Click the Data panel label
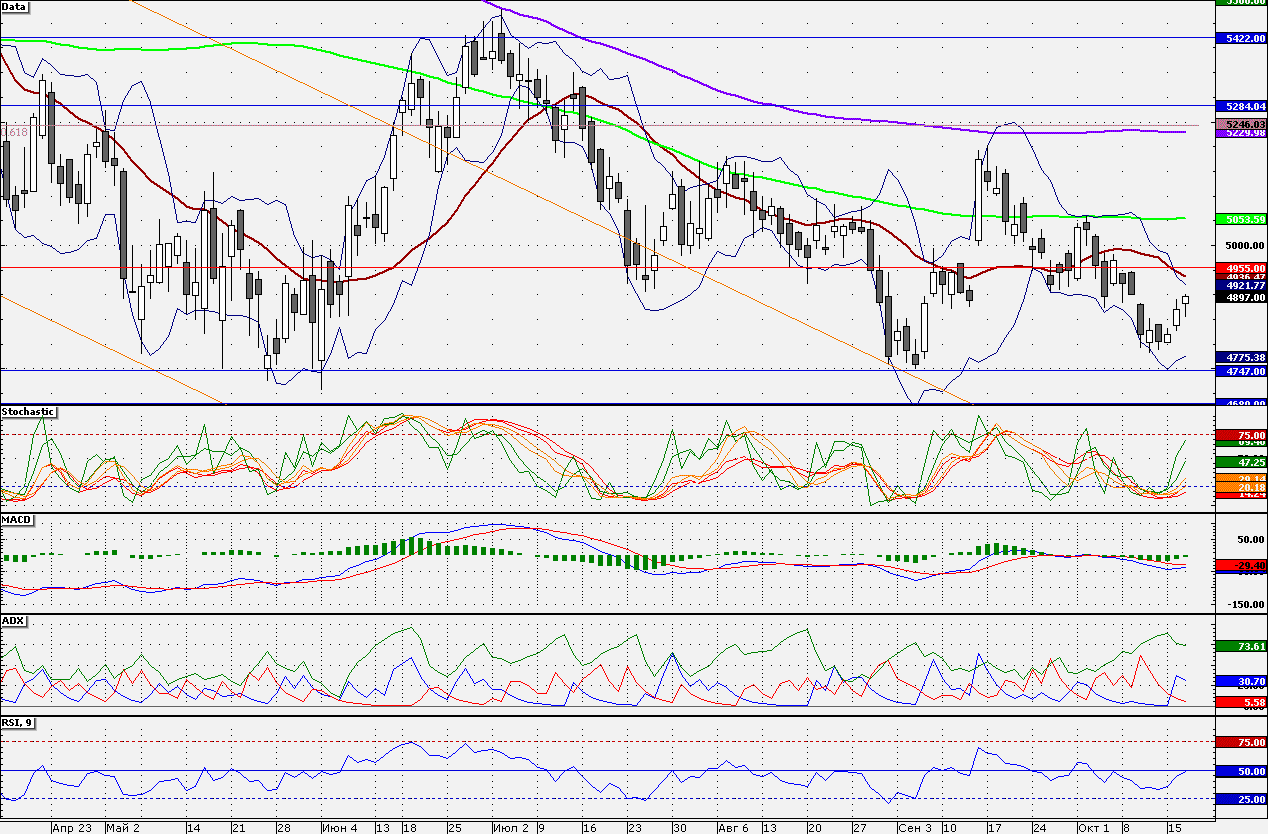Image resolution: width=1268 pixels, height=834 pixels. click(x=15, y=7)
